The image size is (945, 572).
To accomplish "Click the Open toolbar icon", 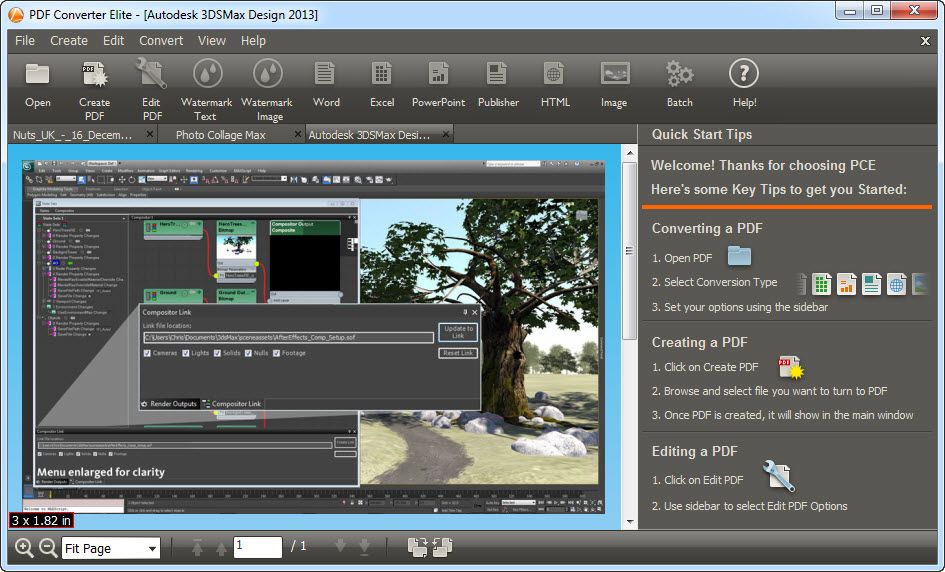I will 37,74.
